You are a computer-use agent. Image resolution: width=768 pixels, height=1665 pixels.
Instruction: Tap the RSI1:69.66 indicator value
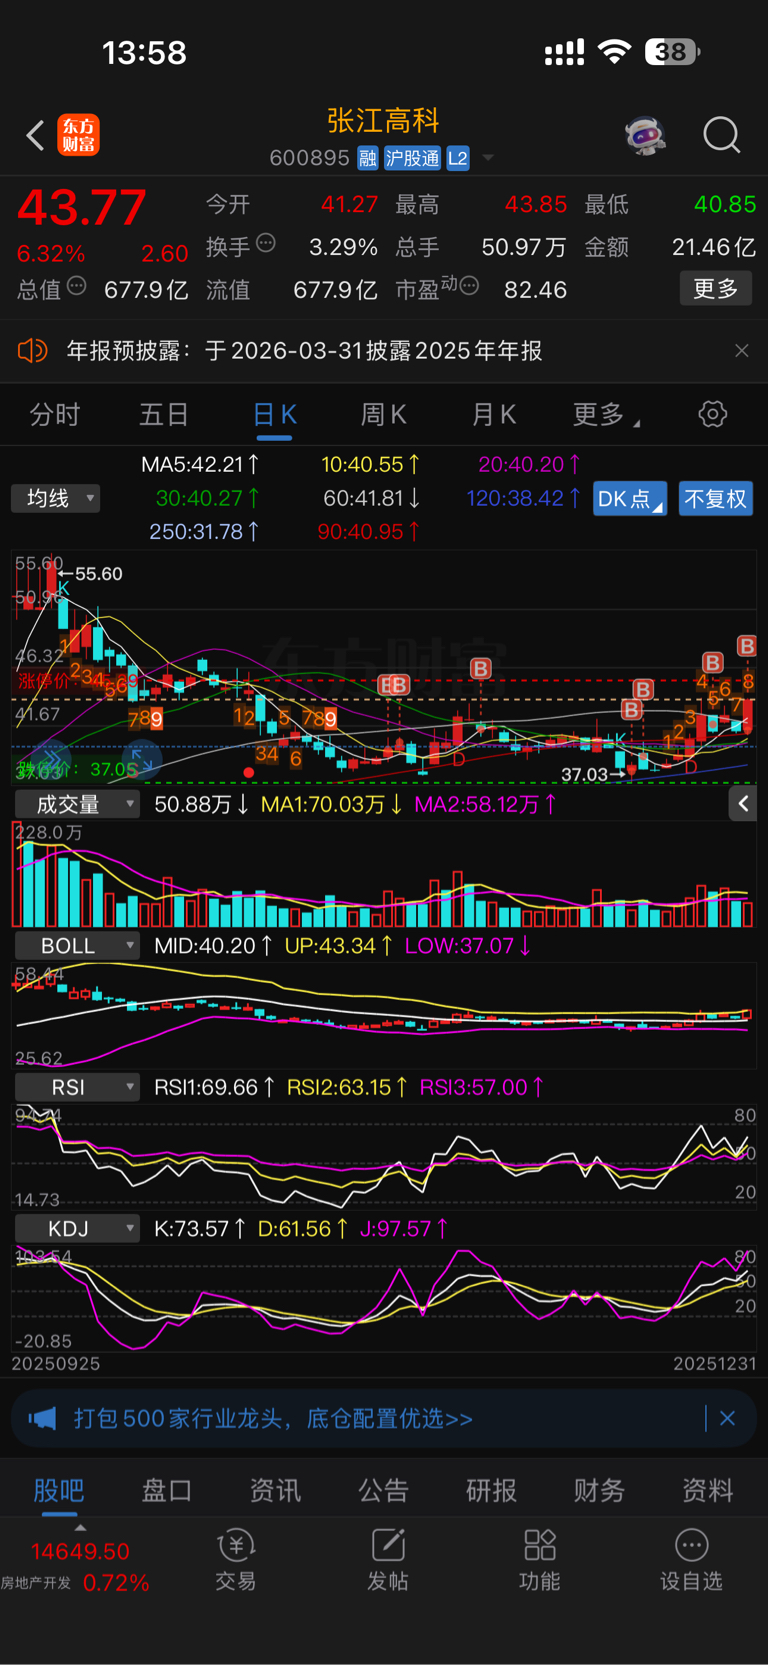click(x=215, y=1087)
